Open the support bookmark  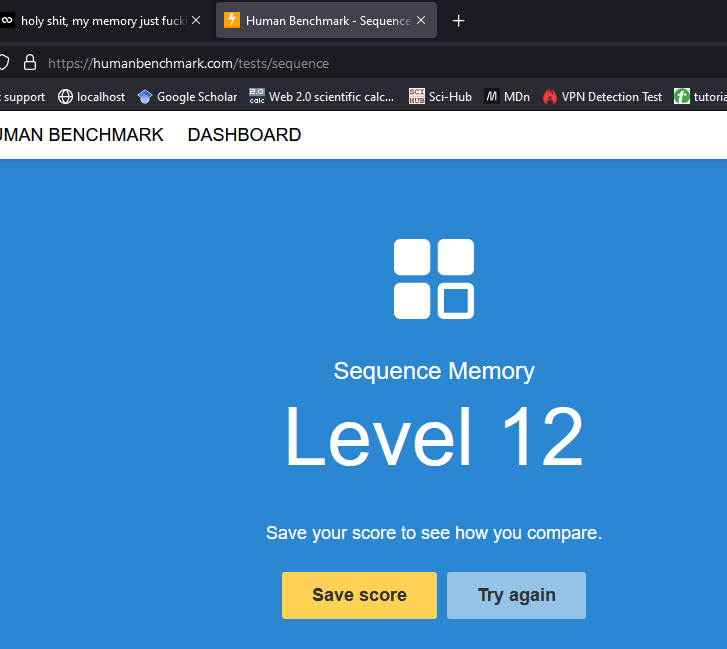(x=24, y=97)
